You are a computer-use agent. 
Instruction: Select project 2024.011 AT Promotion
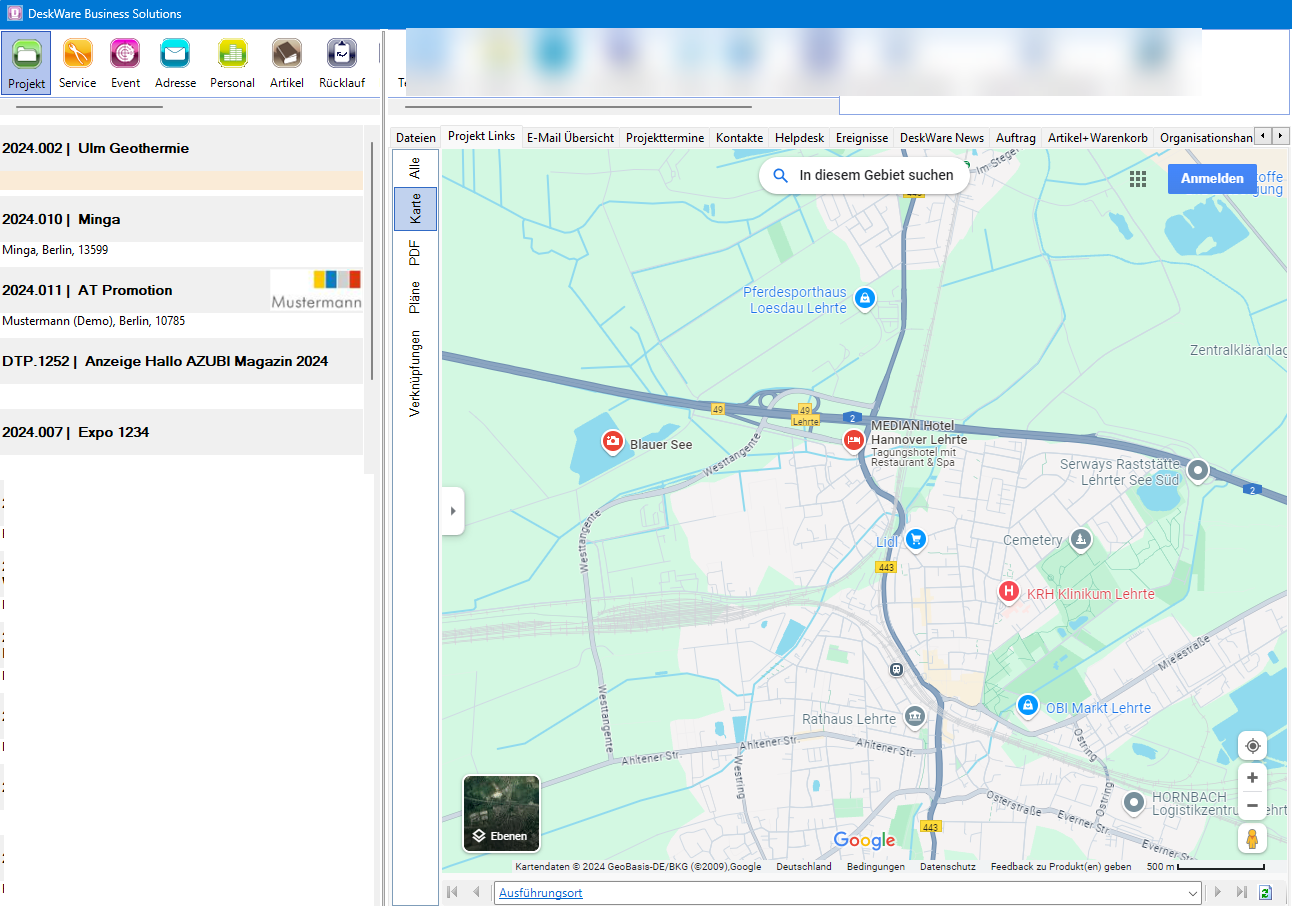[x=181, y=290]
